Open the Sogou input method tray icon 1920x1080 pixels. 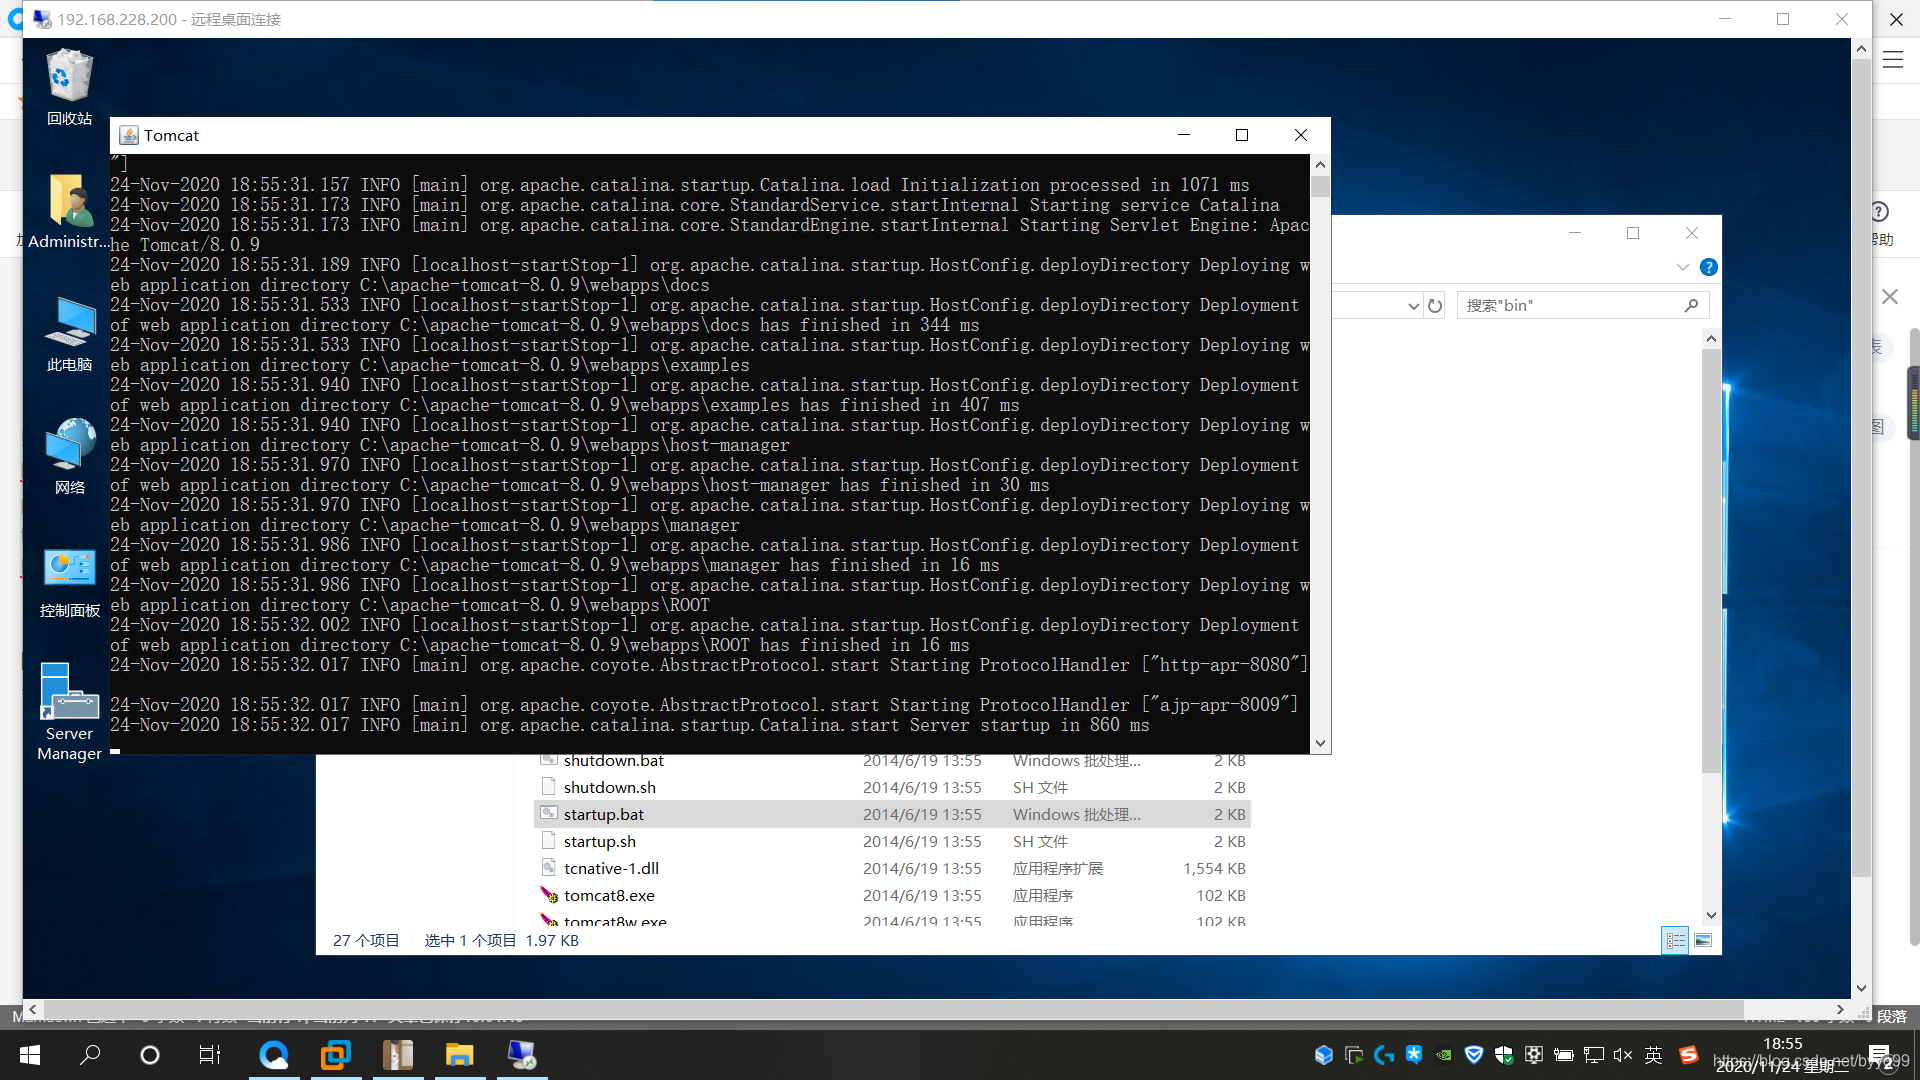pyautogui.click(x=1688, y=1054)
